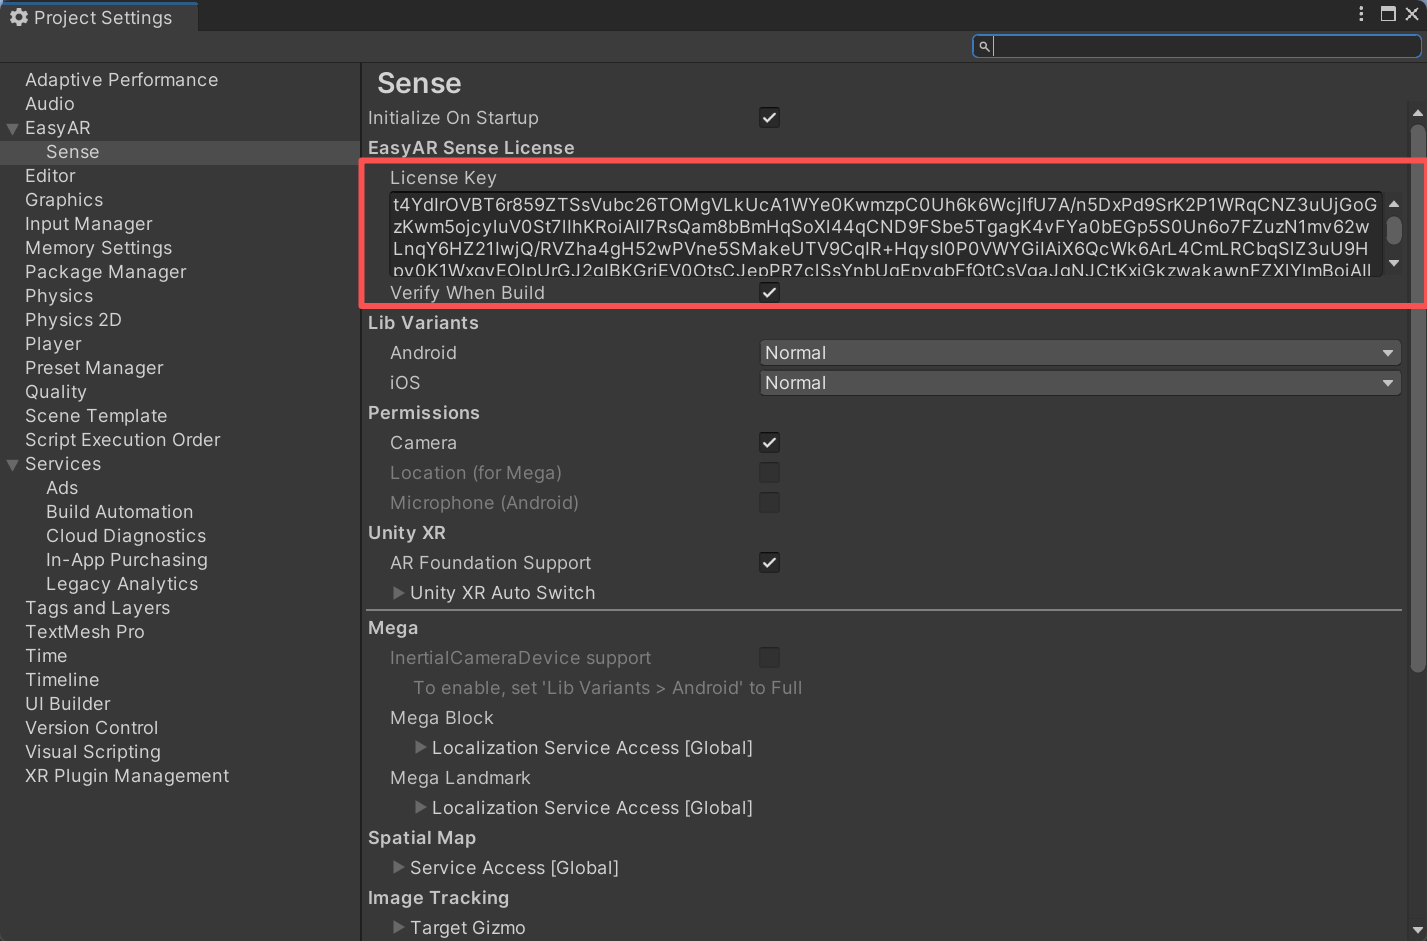Close the Project Settings window

(1412, 14)
